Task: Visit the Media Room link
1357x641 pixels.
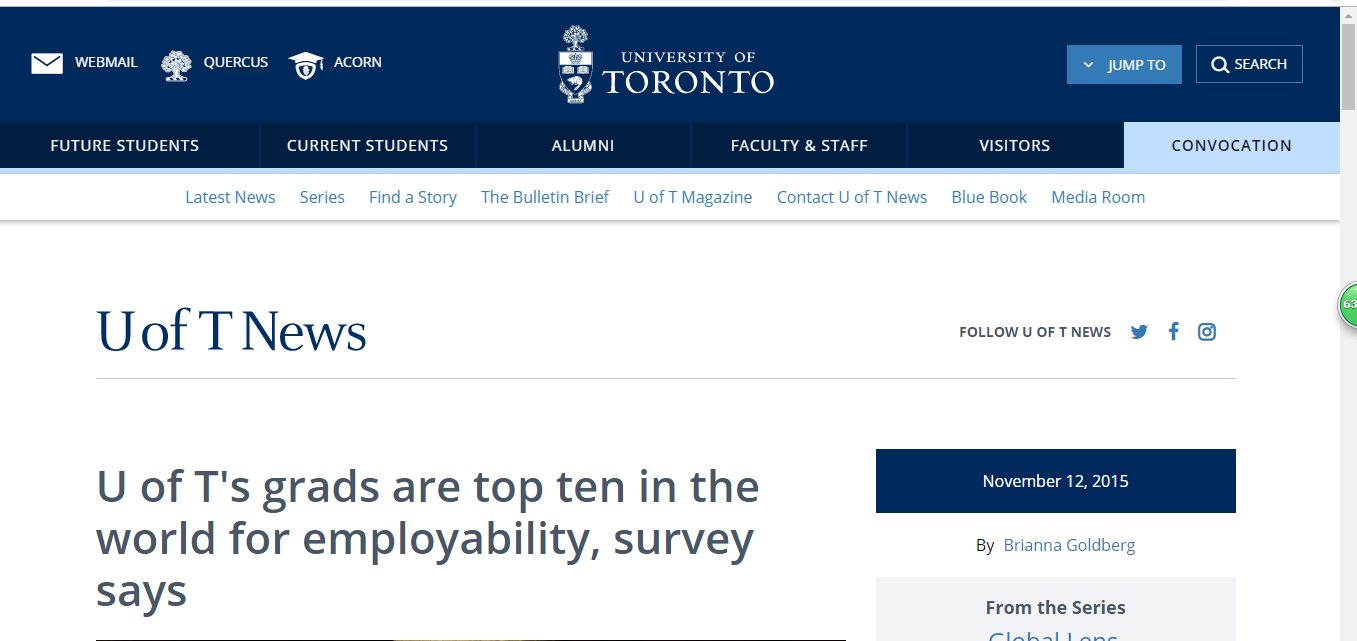Action: [1098, 197]
